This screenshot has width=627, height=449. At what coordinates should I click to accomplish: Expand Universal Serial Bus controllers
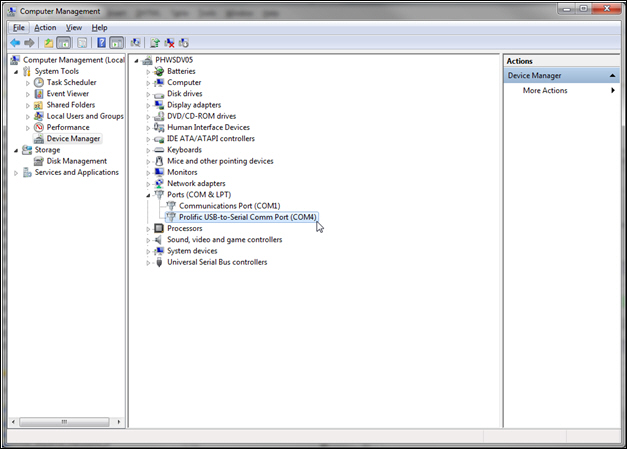[148, 262]
